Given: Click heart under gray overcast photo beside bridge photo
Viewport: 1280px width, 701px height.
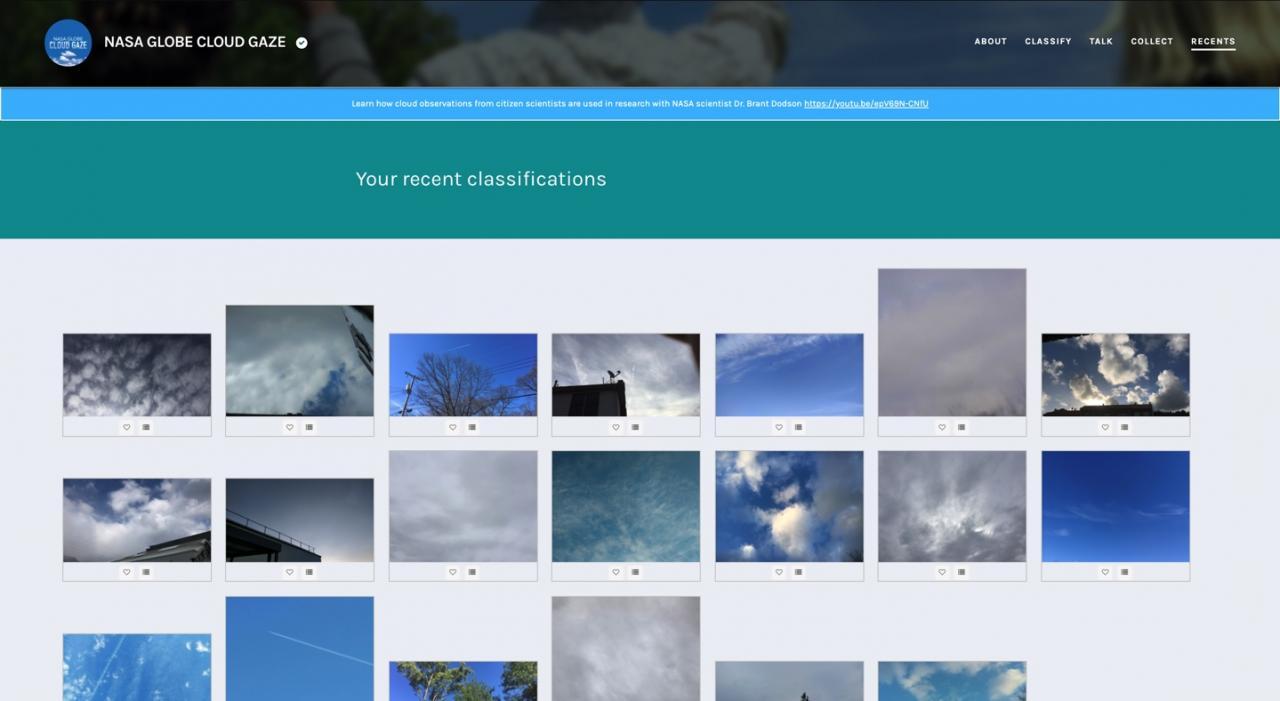Looking at the screenshot, I should (452, 572).
